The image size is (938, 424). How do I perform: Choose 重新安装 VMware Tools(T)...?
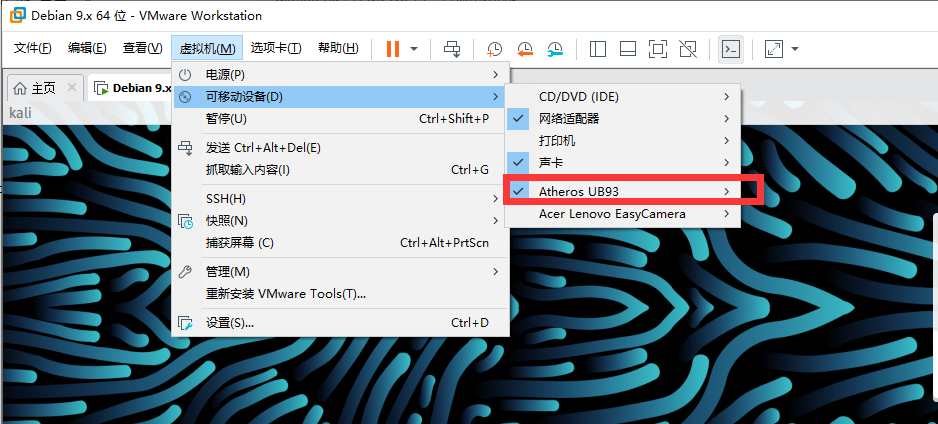click(x=340, y=294)
